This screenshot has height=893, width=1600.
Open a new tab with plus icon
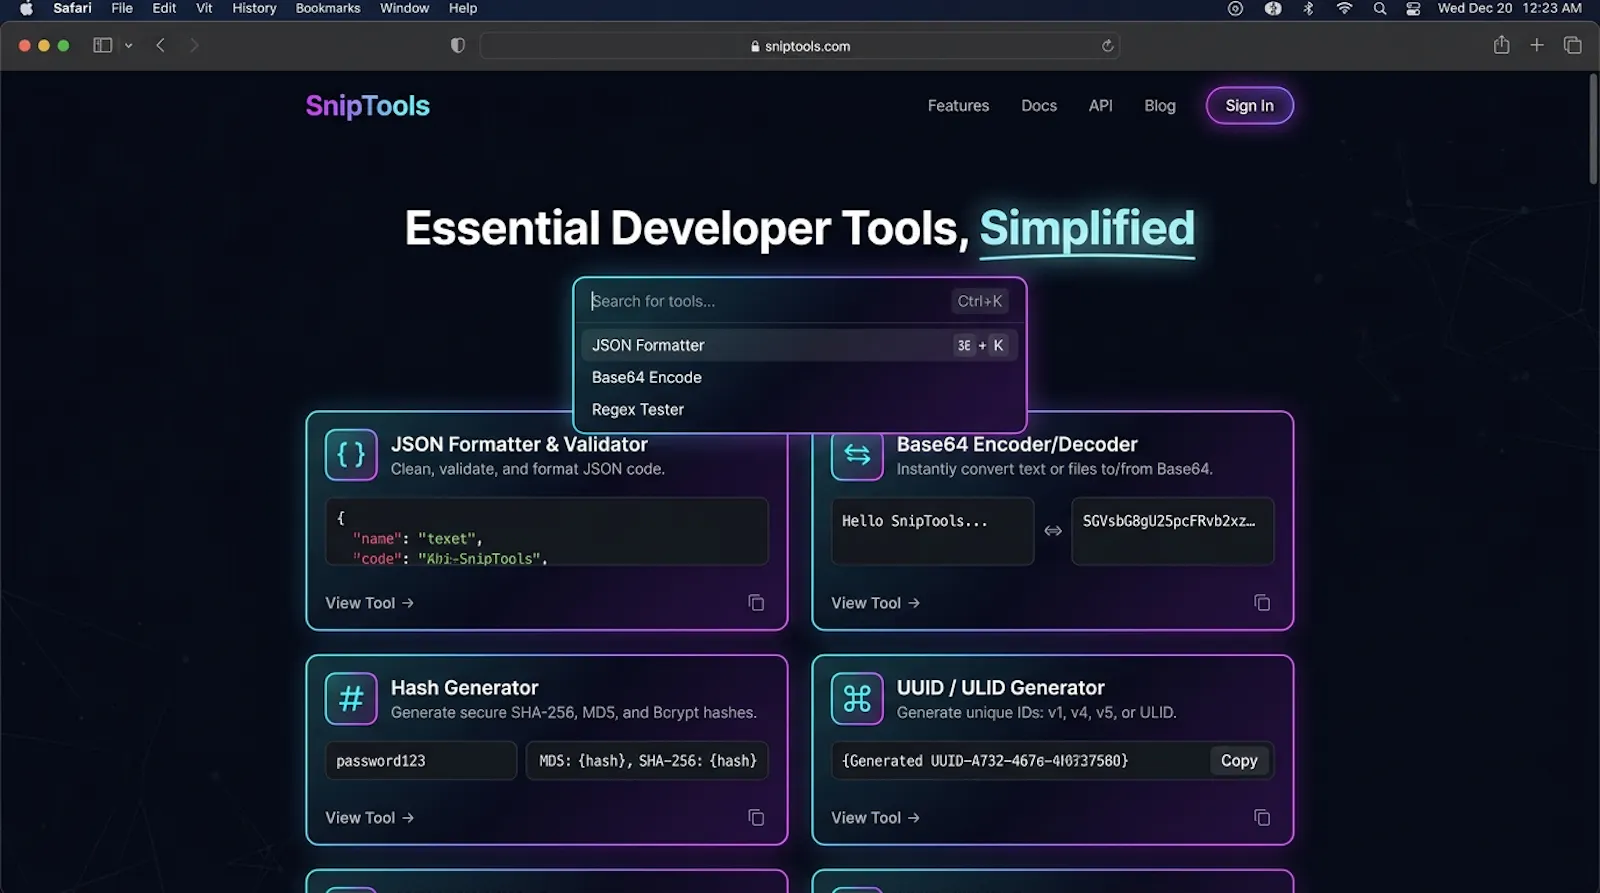pyautogui.click(x=1537, y=45)
